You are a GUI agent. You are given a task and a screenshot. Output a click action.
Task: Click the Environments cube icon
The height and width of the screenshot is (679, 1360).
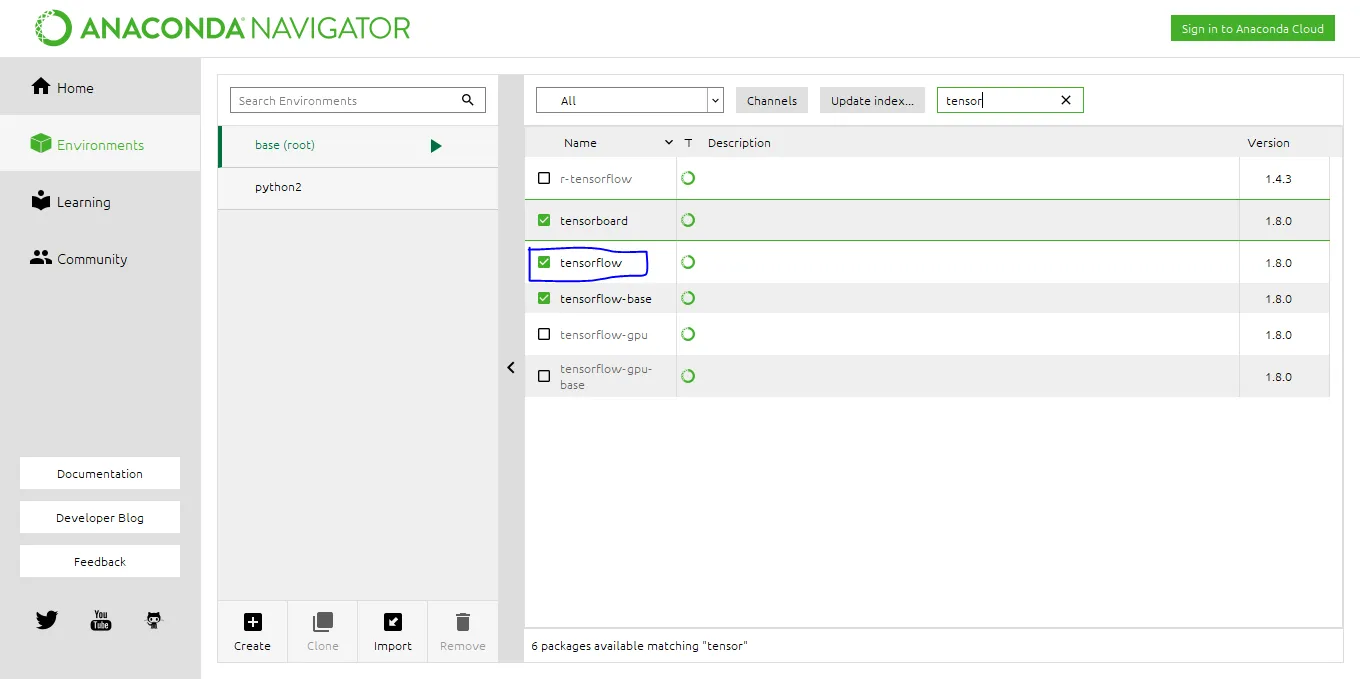click(41, 144)
